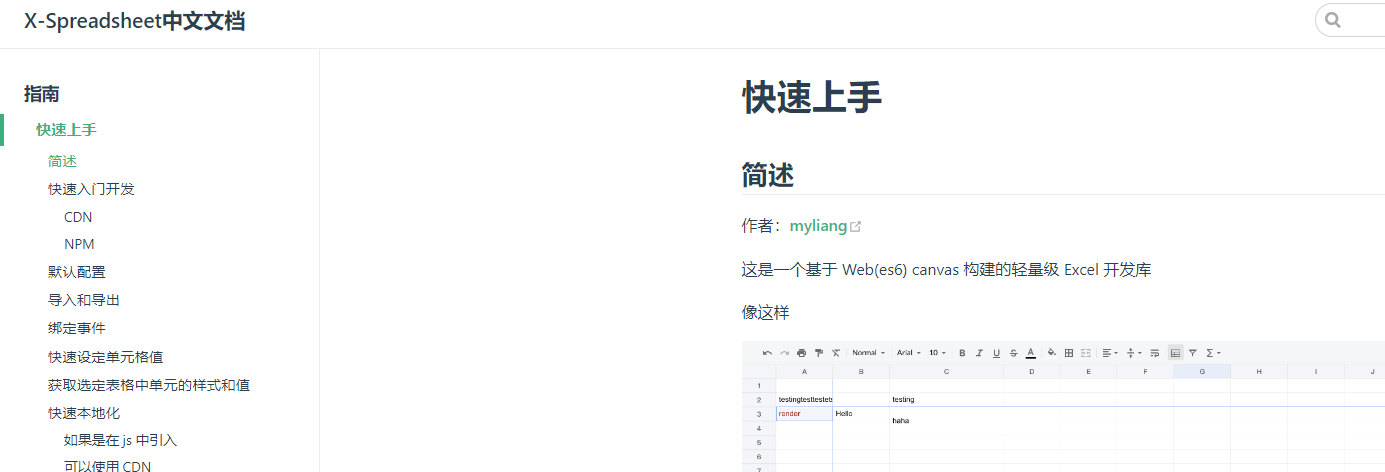Select row 3 header in the spreadsheet

[759, 414]
